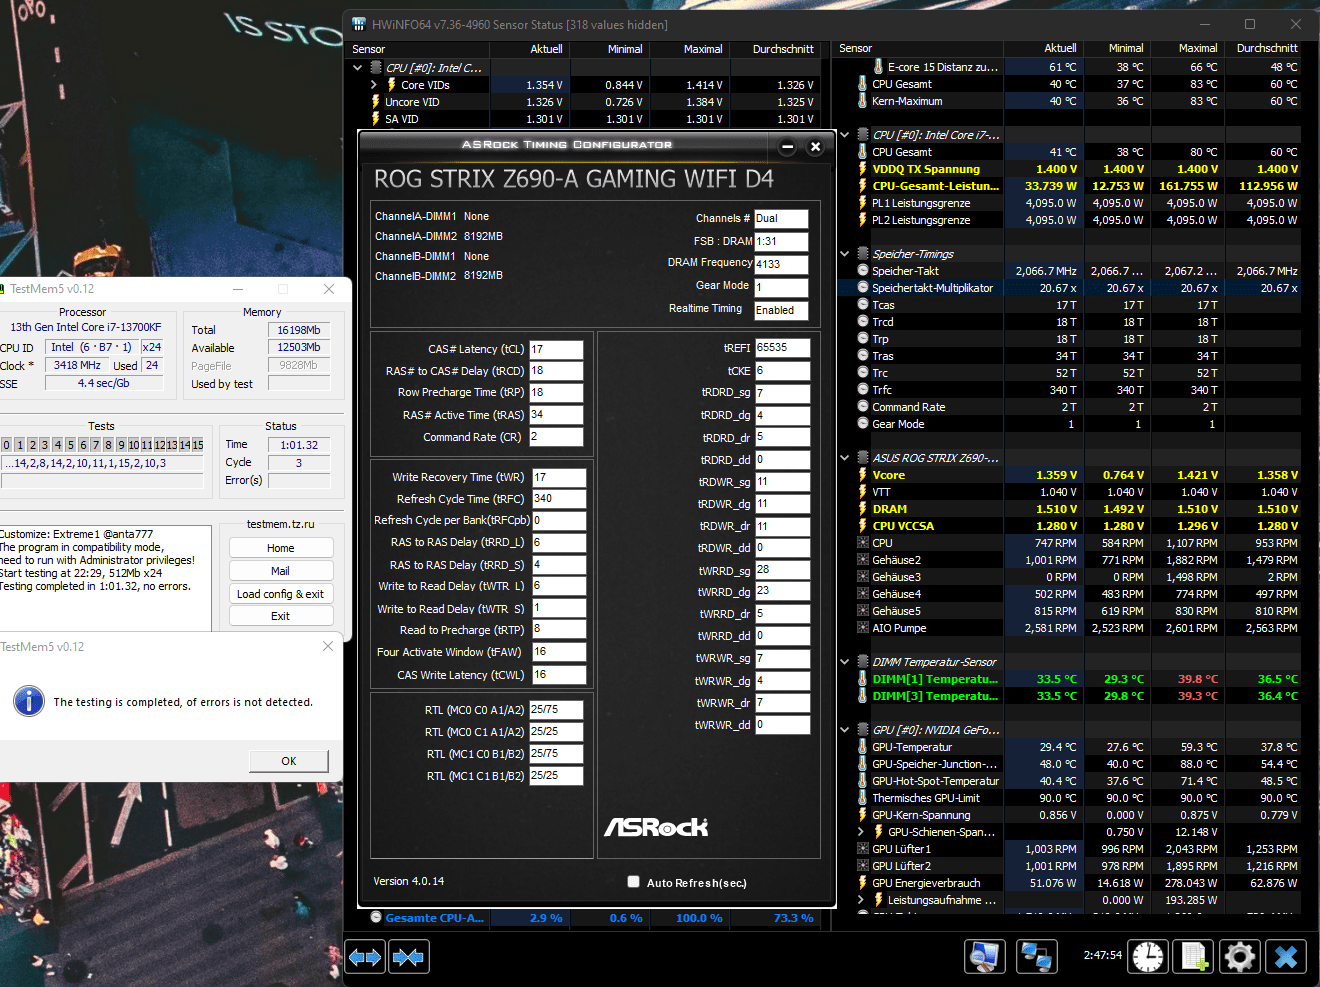Click the HWiNFO expand-columns arrows icon
The height and width of the screenshot is (987, 1320).
pos(365,957)
